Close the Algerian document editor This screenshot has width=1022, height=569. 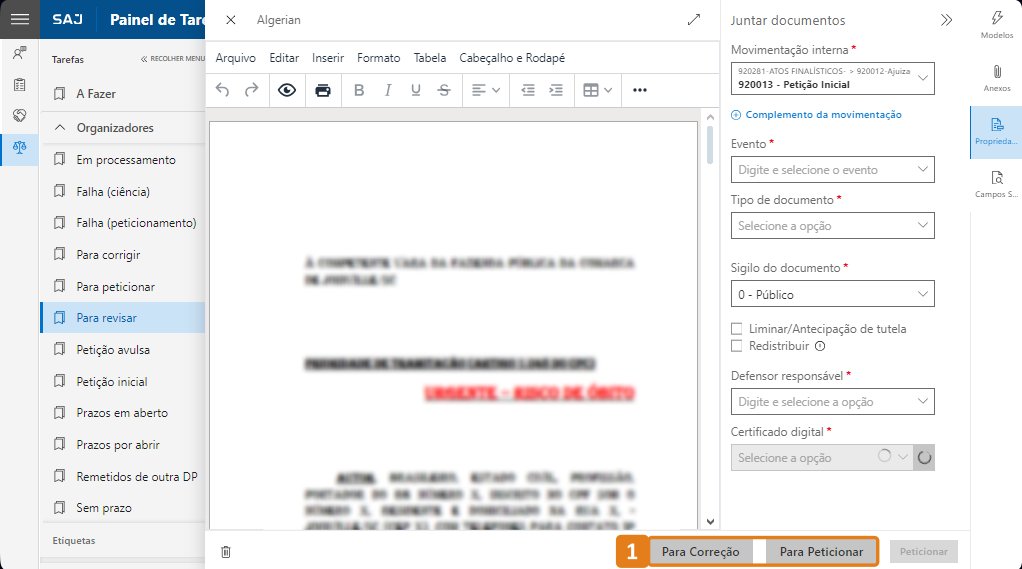pyautogui.click(x=231, y=20)
